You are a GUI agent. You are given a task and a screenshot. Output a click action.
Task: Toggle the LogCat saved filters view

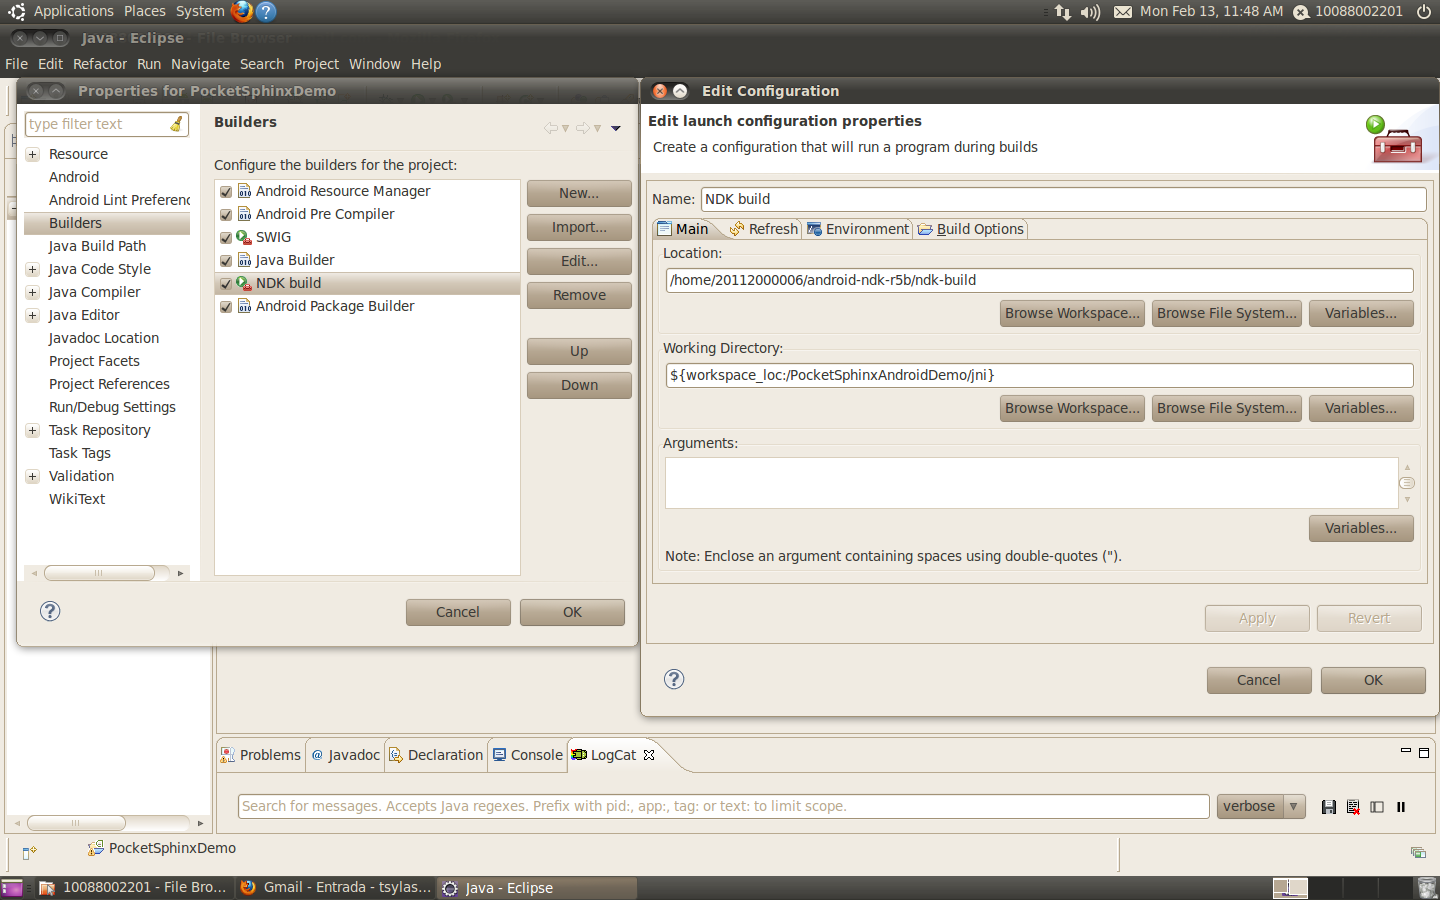click(x=1377, y=807)
